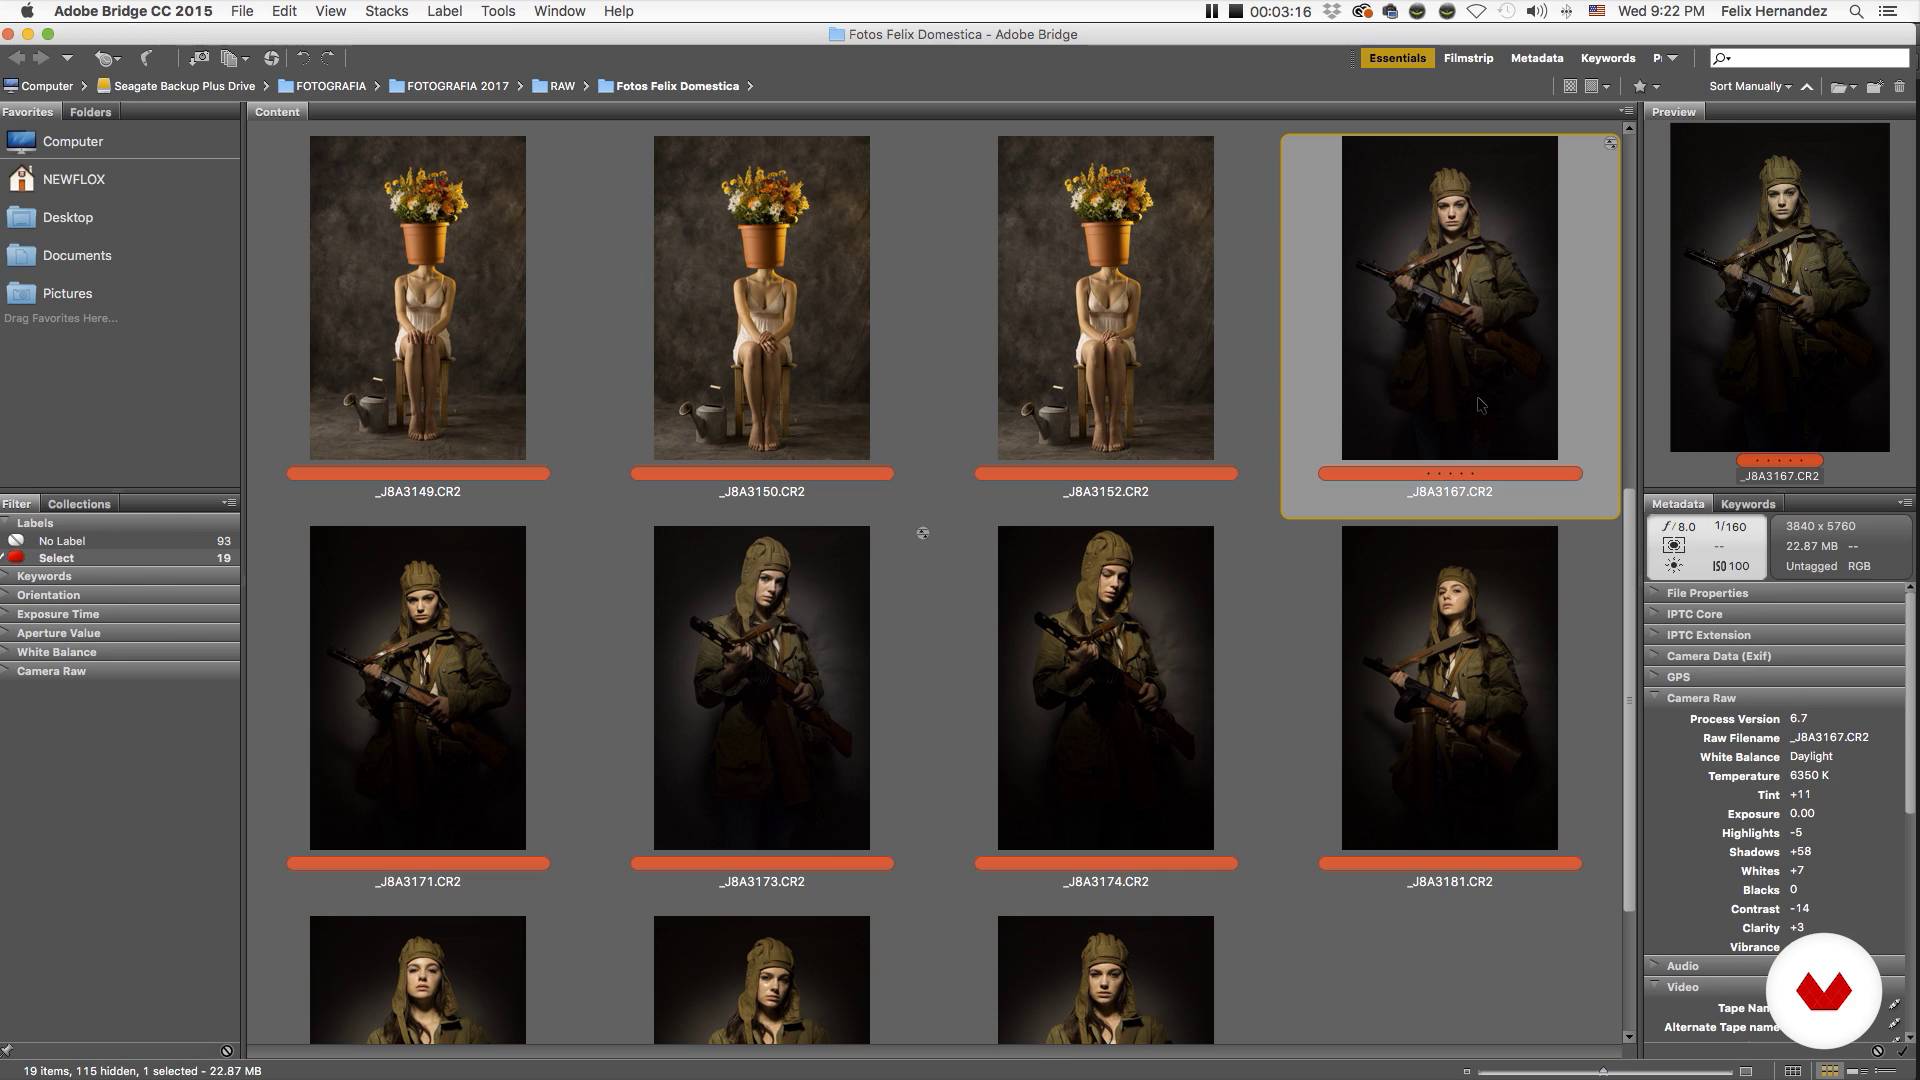This screenshot has height=1080, width=1920.
Task: Click FOTOGRAFIA 2017 in path bar
Action: point(449,86)
